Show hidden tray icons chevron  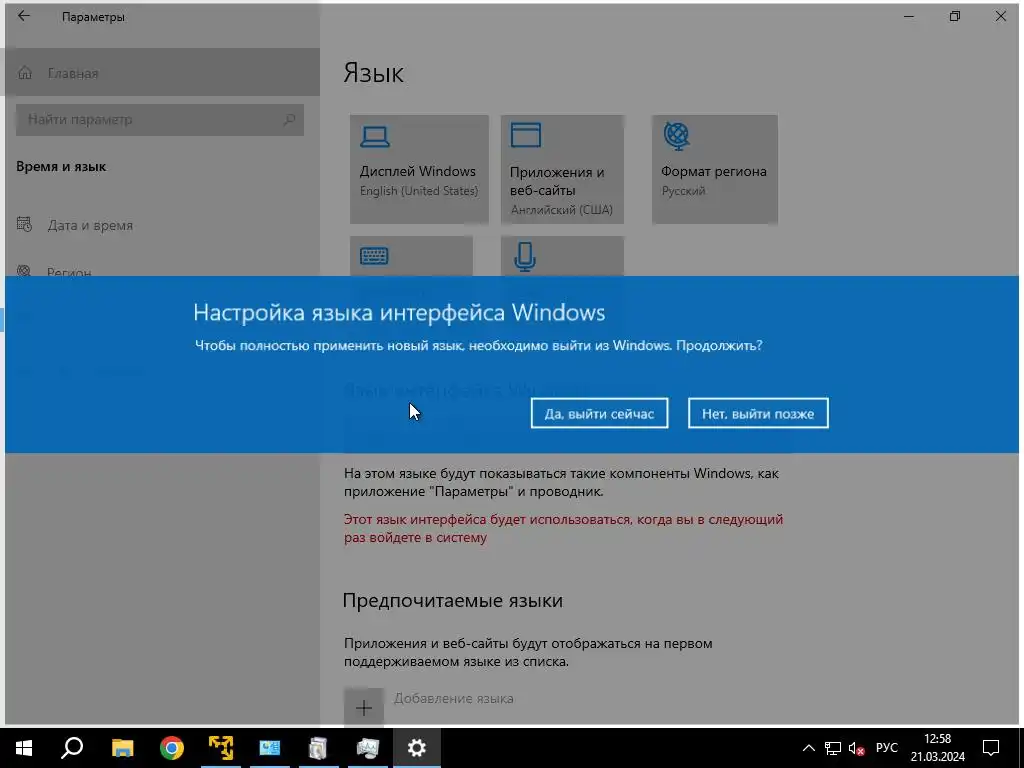pos(808,748)
